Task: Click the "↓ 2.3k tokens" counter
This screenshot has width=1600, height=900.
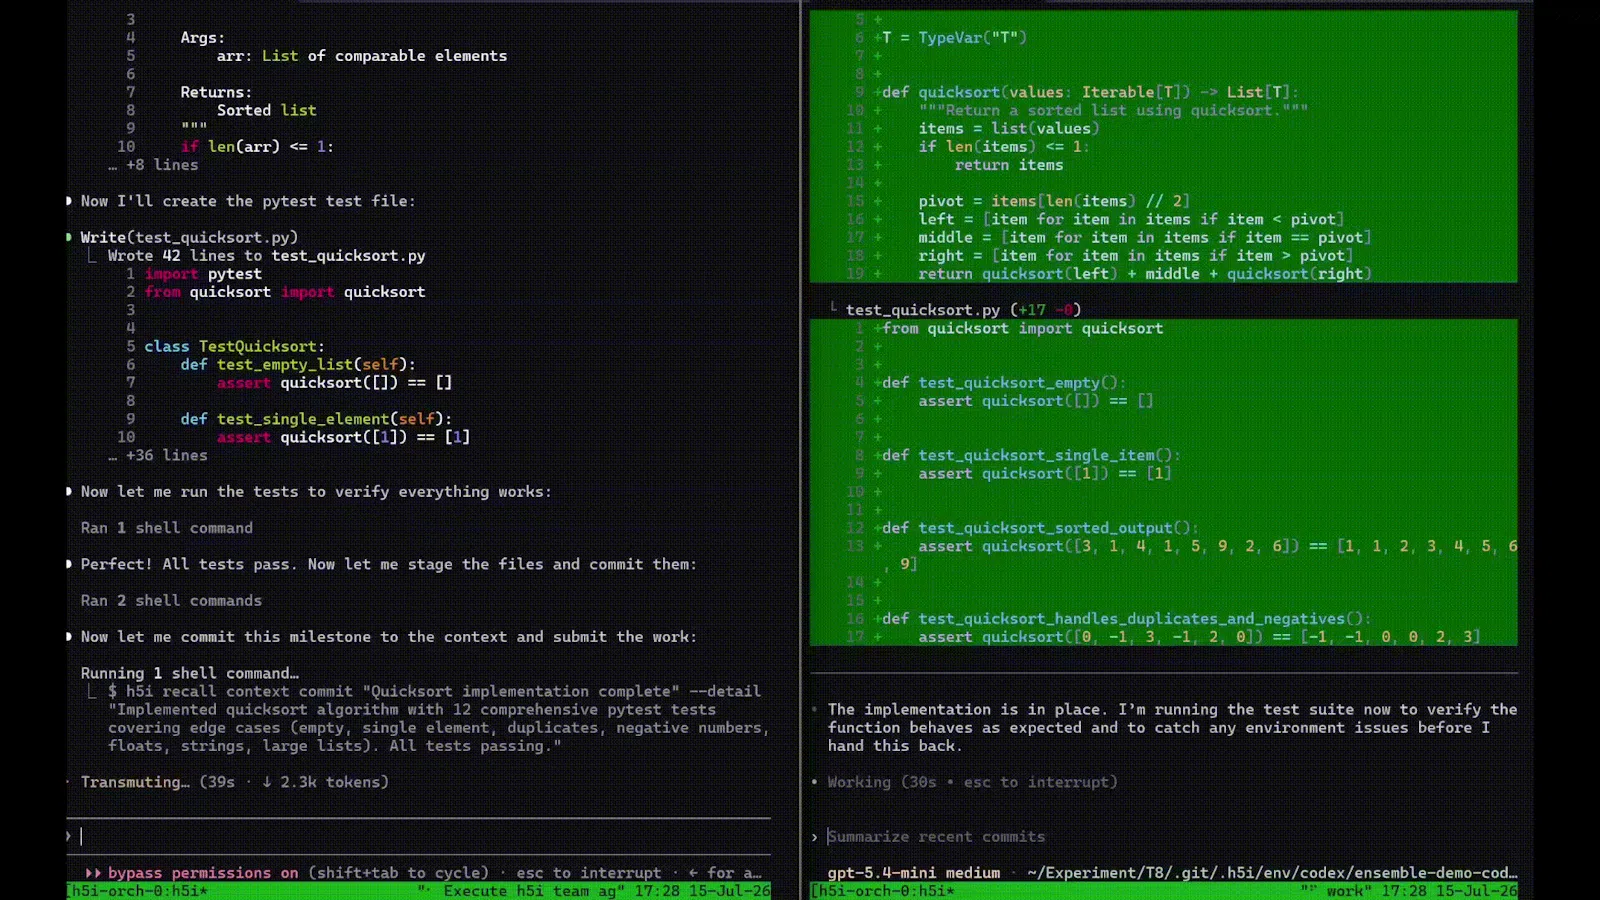Action: click(x=326, y=782)
